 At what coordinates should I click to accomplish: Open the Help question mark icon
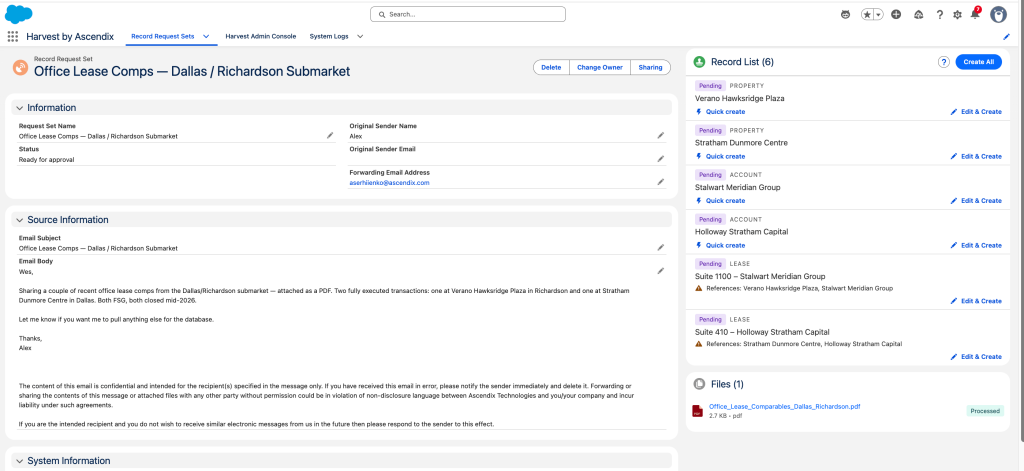(939, 14)
